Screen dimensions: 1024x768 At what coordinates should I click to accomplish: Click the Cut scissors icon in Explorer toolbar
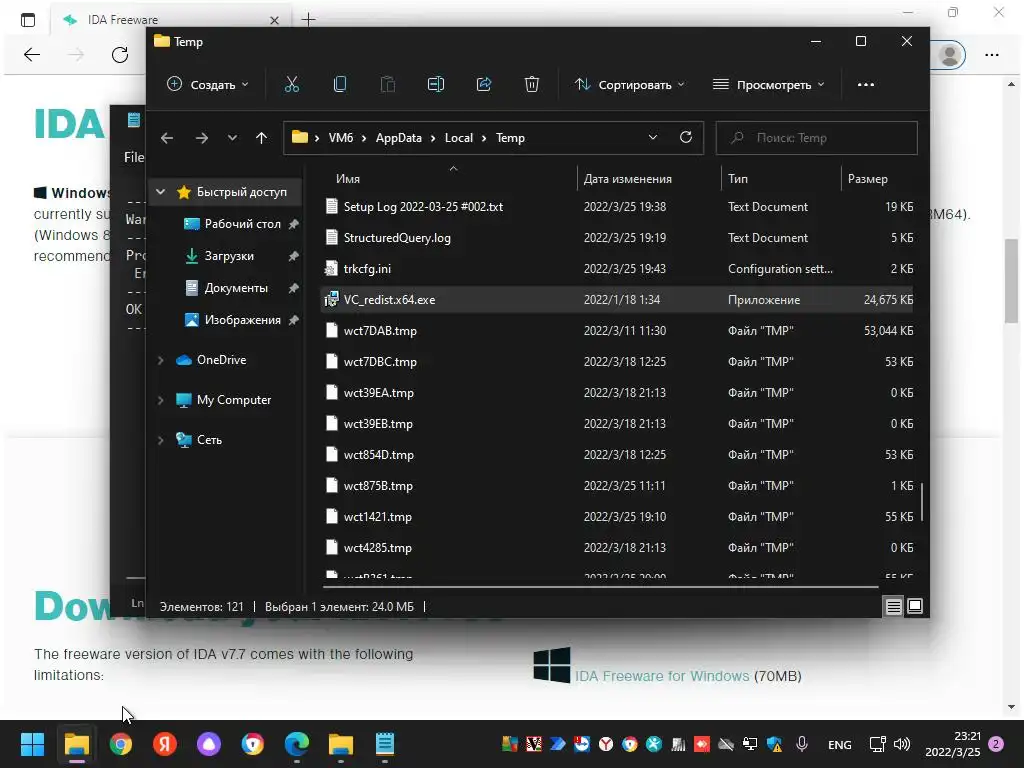(x=291, y=84)
